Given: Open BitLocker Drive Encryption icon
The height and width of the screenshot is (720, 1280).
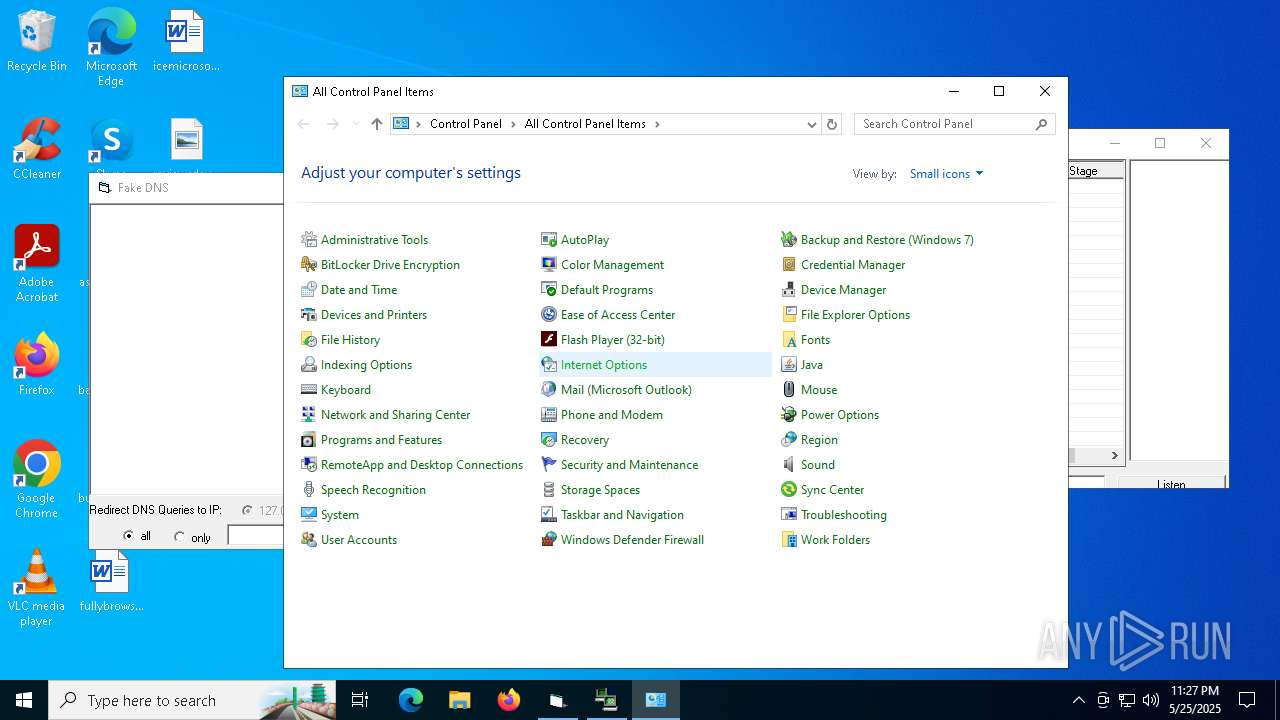Looking at the screenshot, I should (309, 265).
